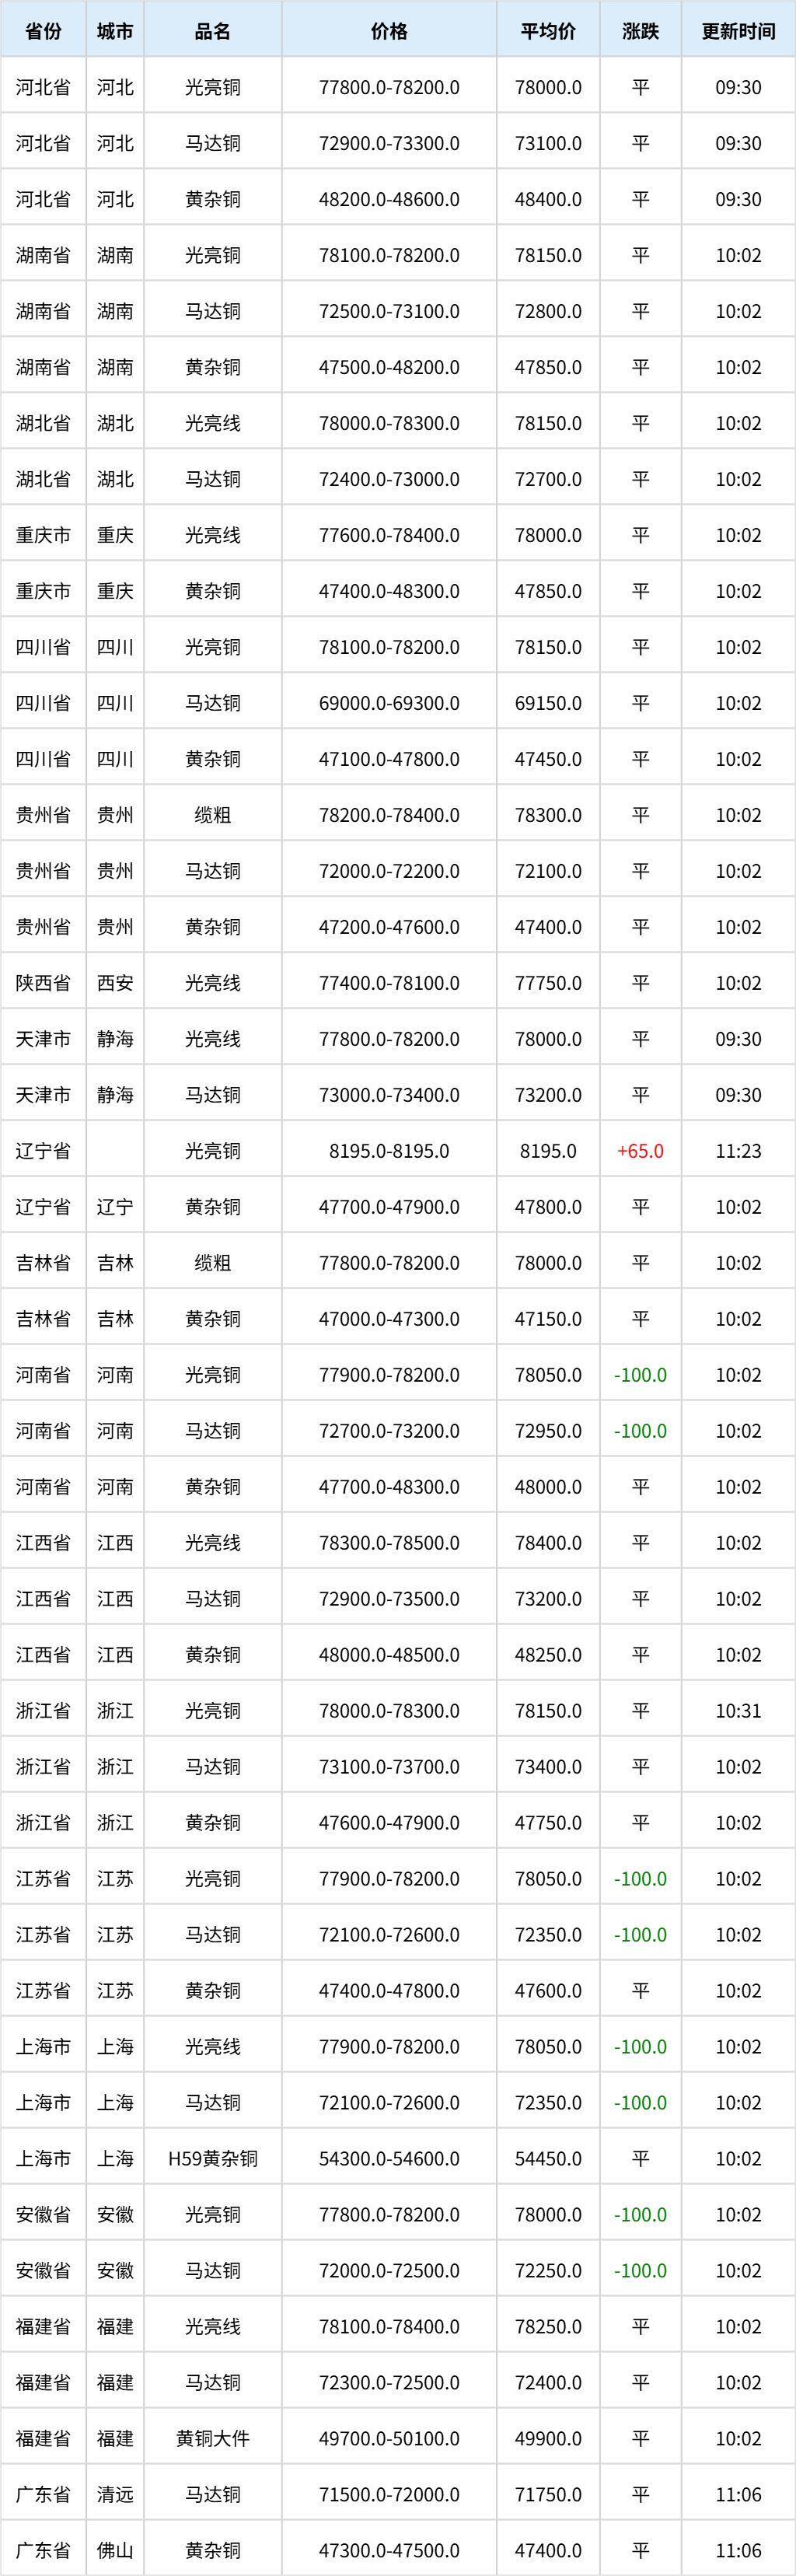The width and height of the screenshot is (796, 2576).
Task: Click the 涨跌 column header
Action: pyautogui.click(x=640, y=31)
